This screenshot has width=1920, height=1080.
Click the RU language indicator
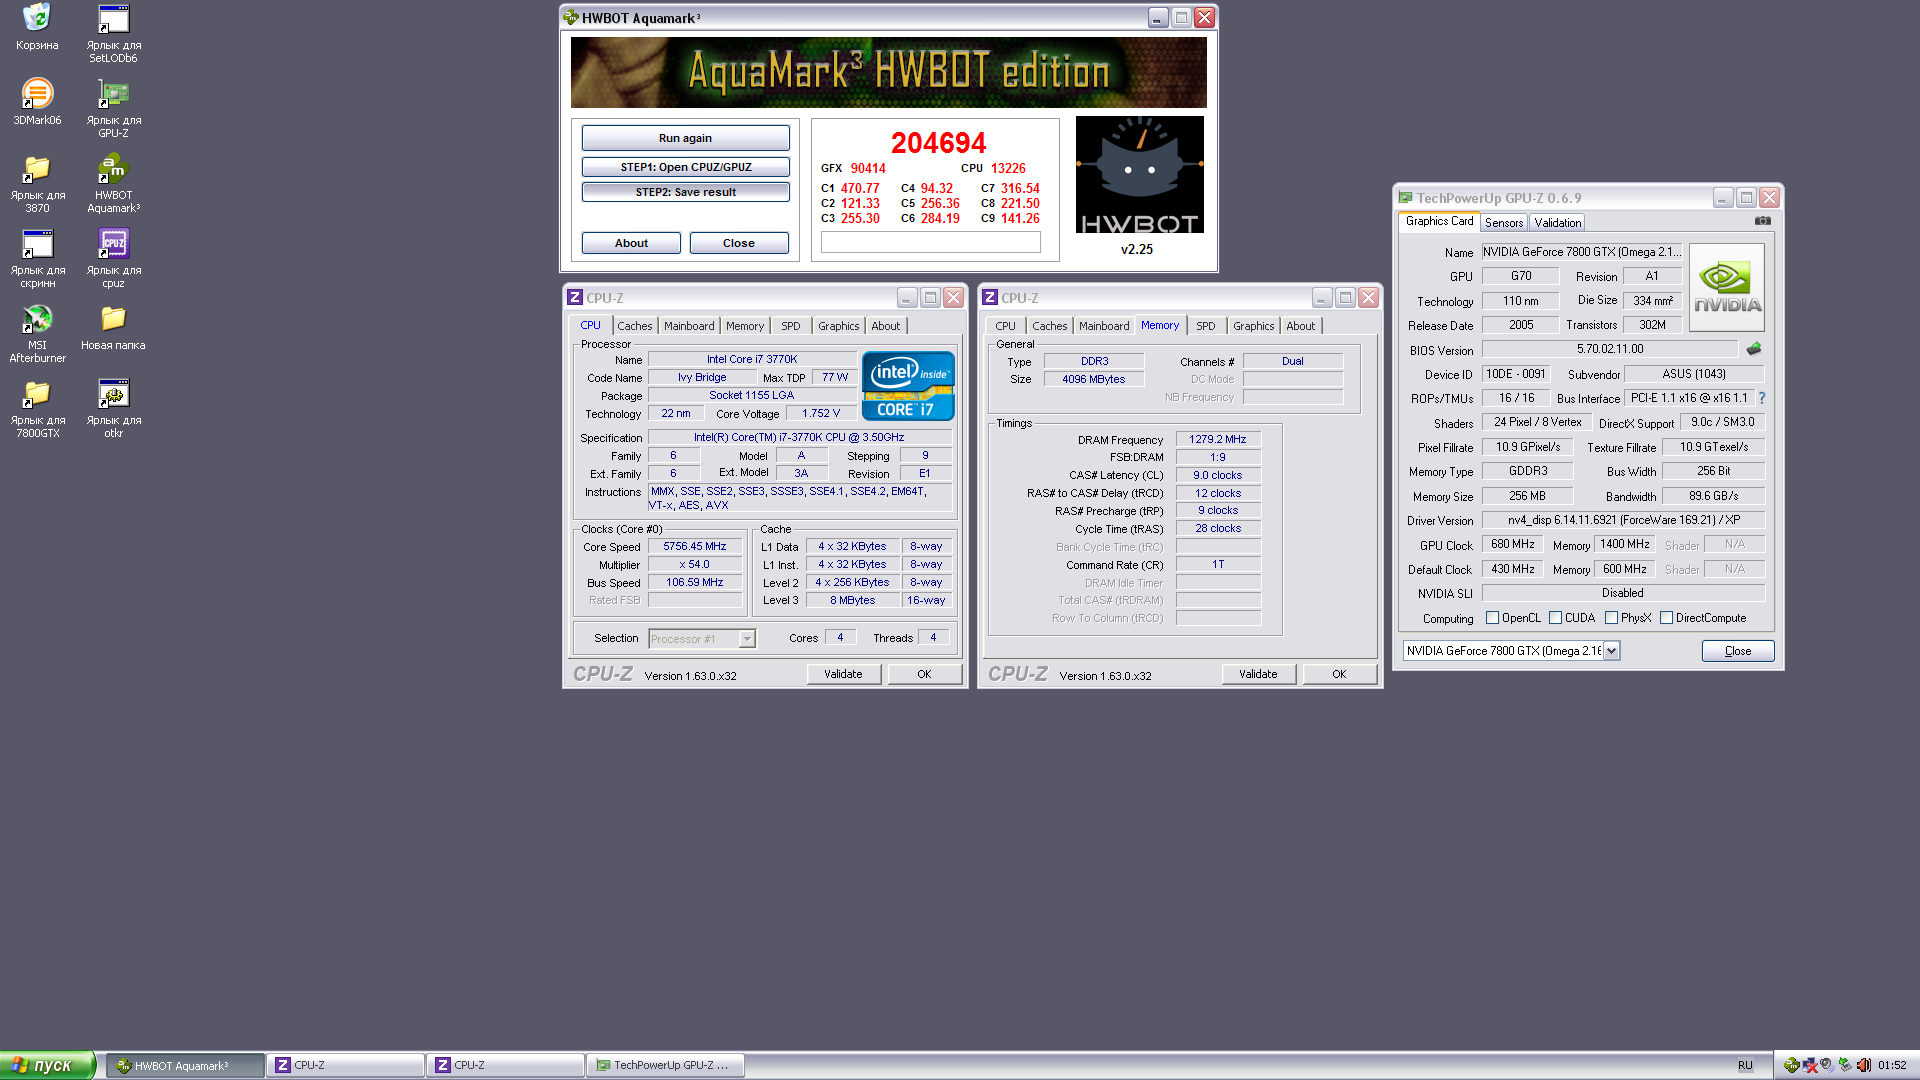pos(1745,1065)
